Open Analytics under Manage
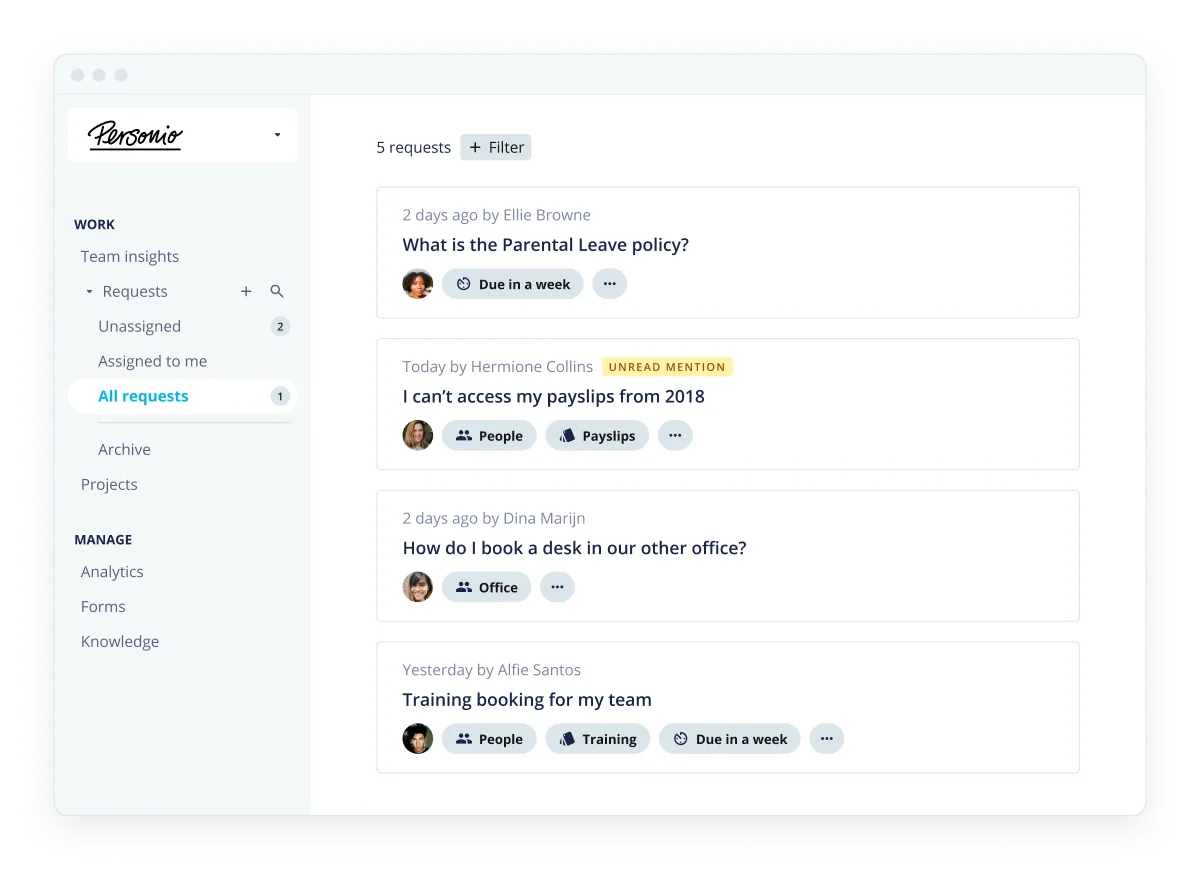This screenshot has height=870, width=1201. (x=112, y=571)
